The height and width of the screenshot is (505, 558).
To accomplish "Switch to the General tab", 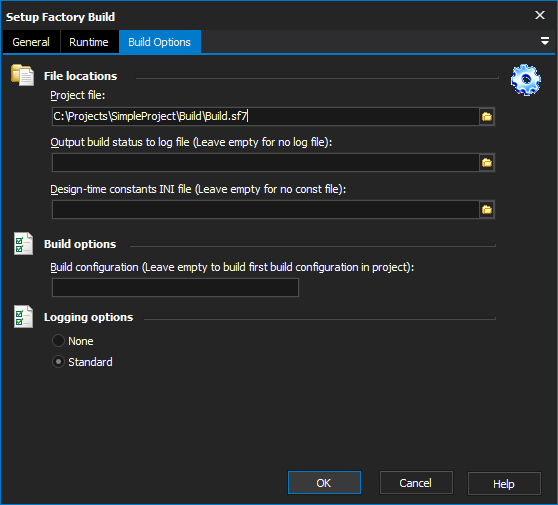I will (x=31, y=42).
